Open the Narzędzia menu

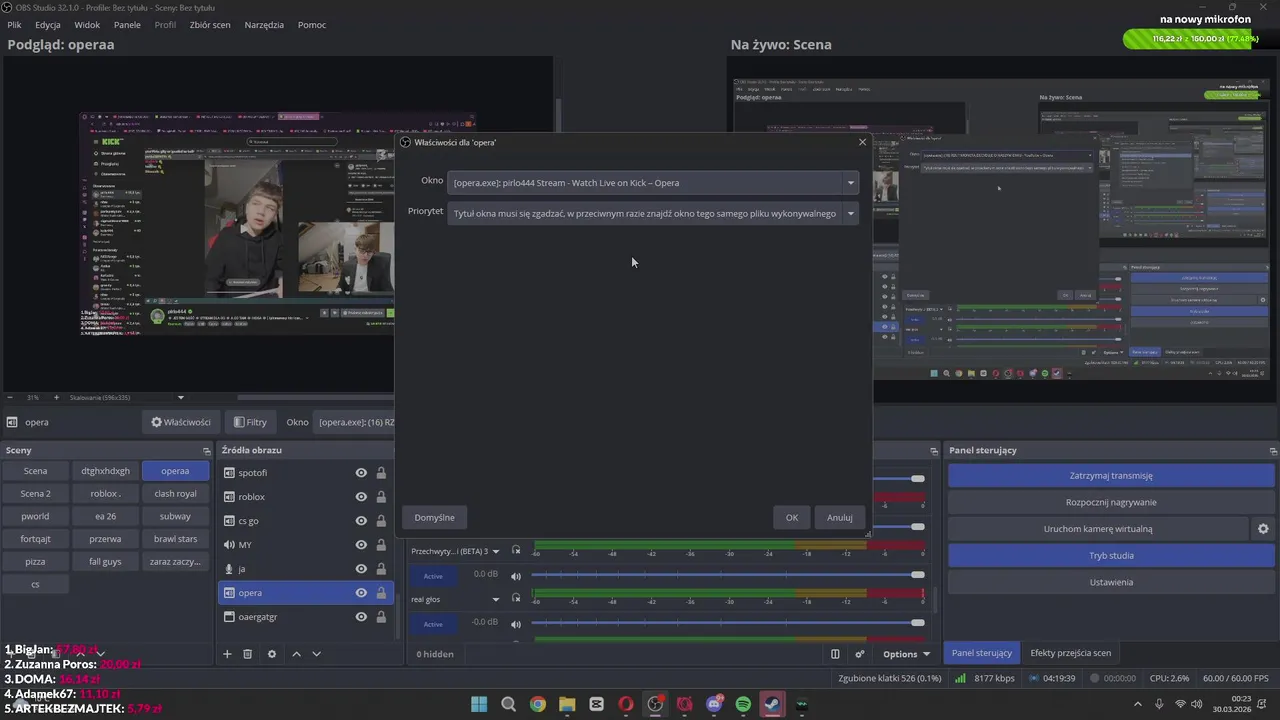pyautogui.click(x=264, y=25)
